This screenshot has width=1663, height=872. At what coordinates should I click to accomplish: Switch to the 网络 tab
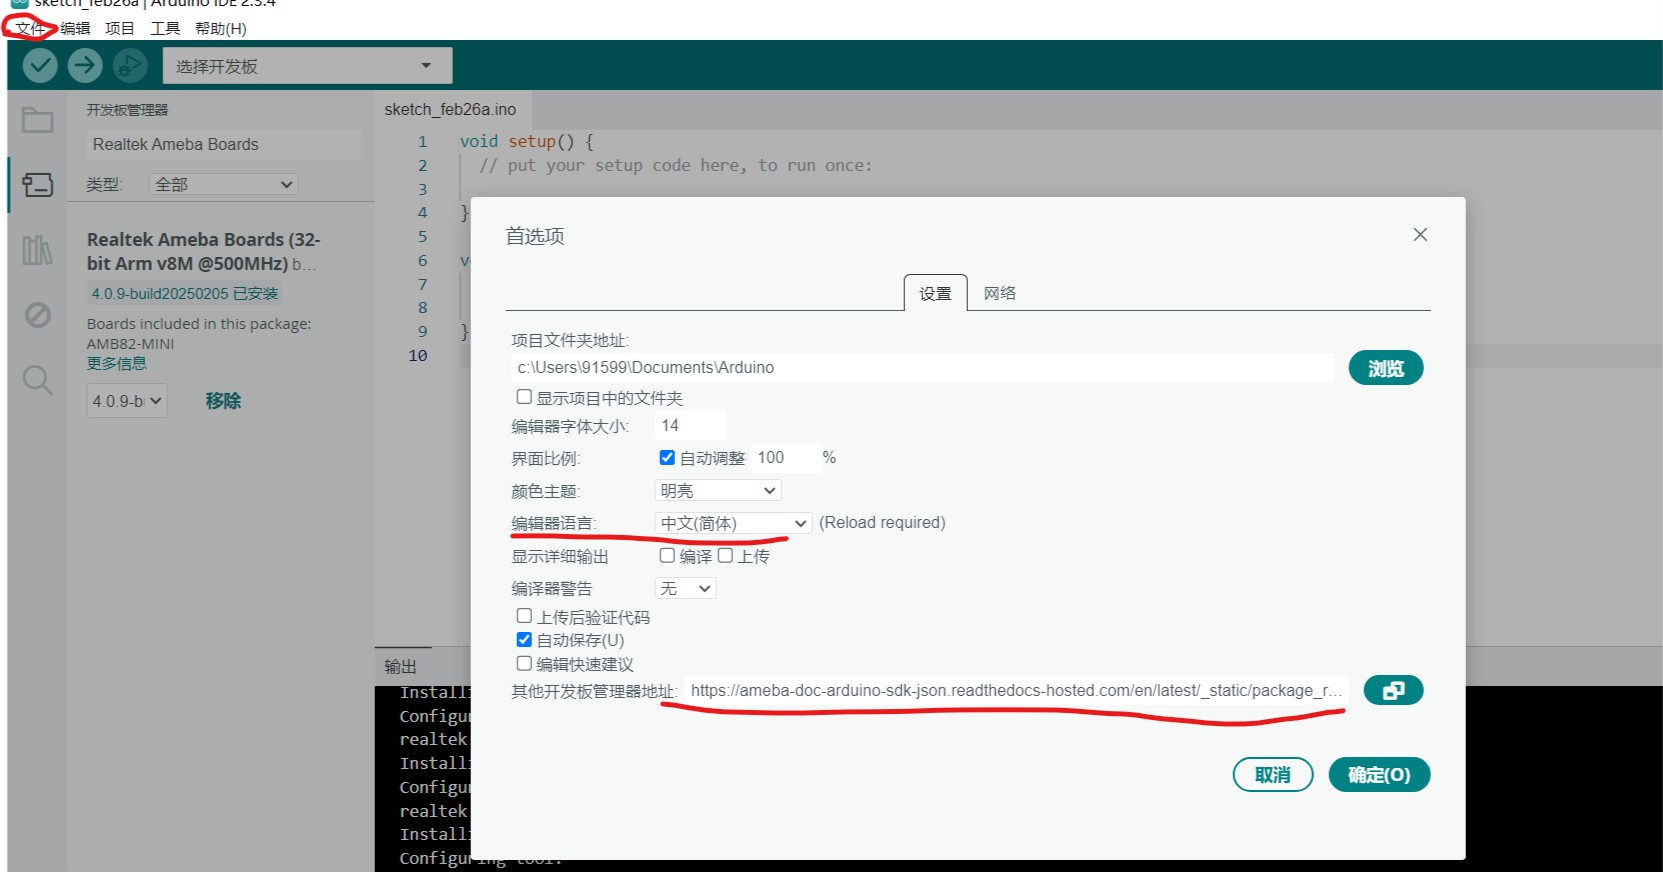1000,293
